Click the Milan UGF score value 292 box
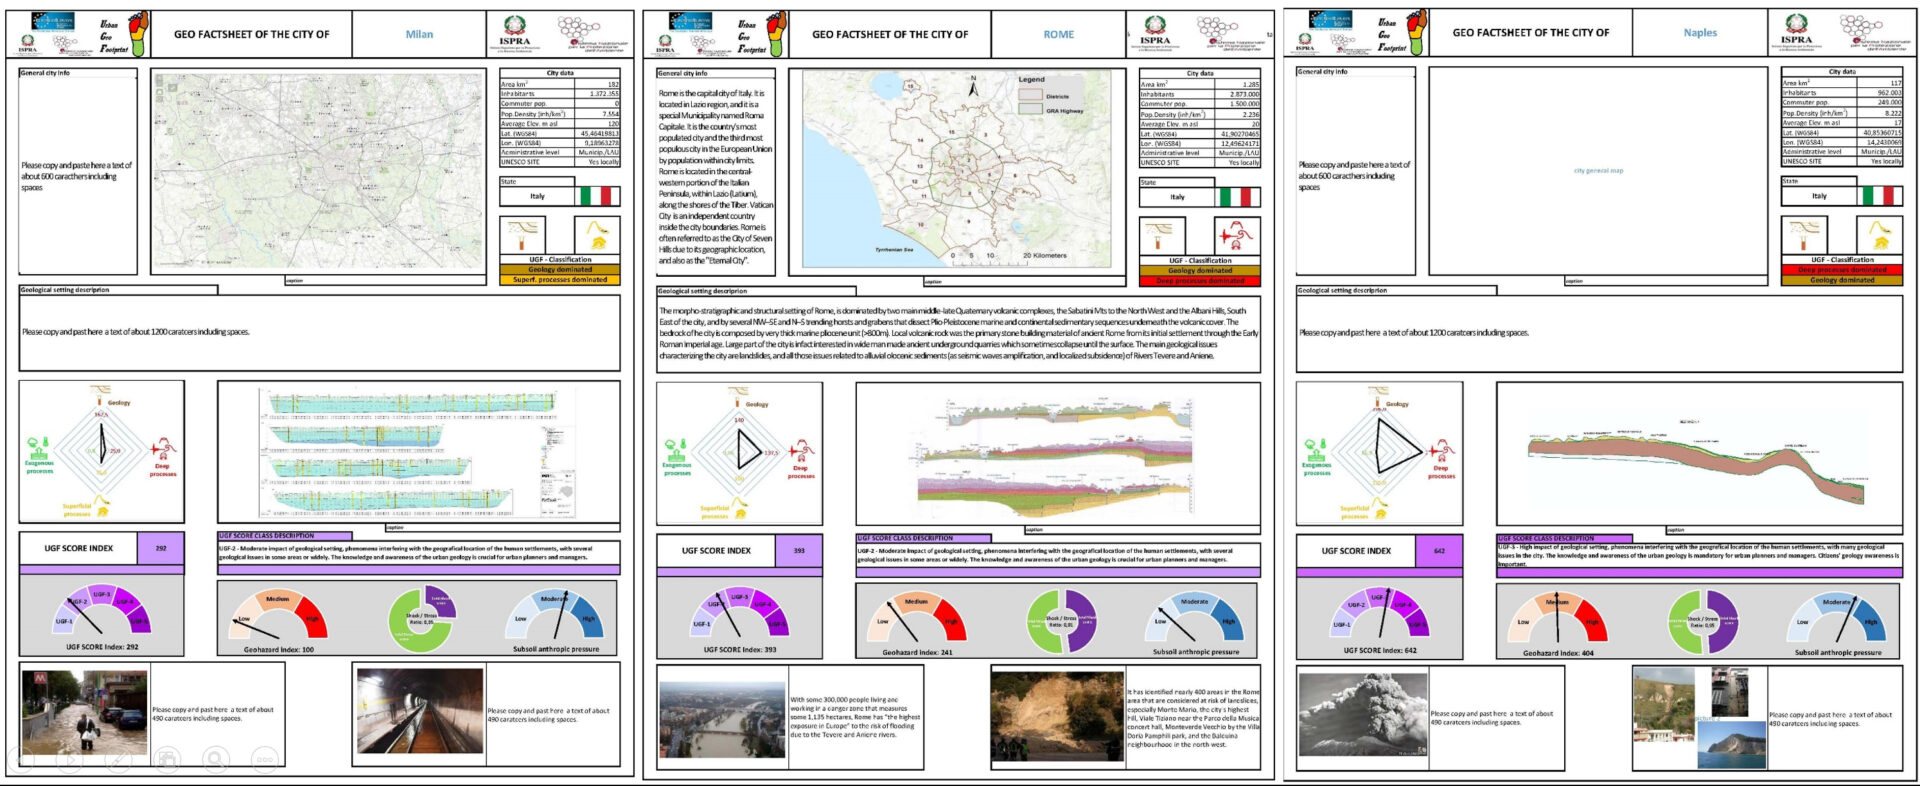 161,548
